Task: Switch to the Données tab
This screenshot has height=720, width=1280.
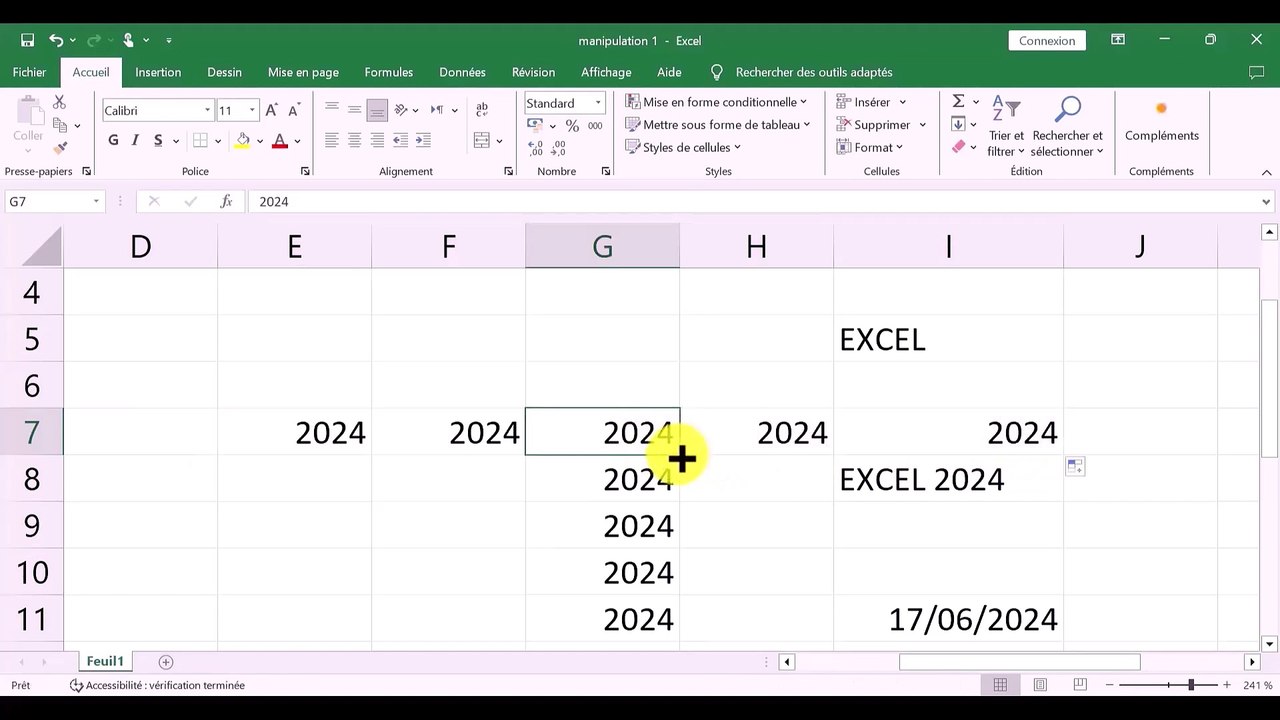Action: (462, 72)
